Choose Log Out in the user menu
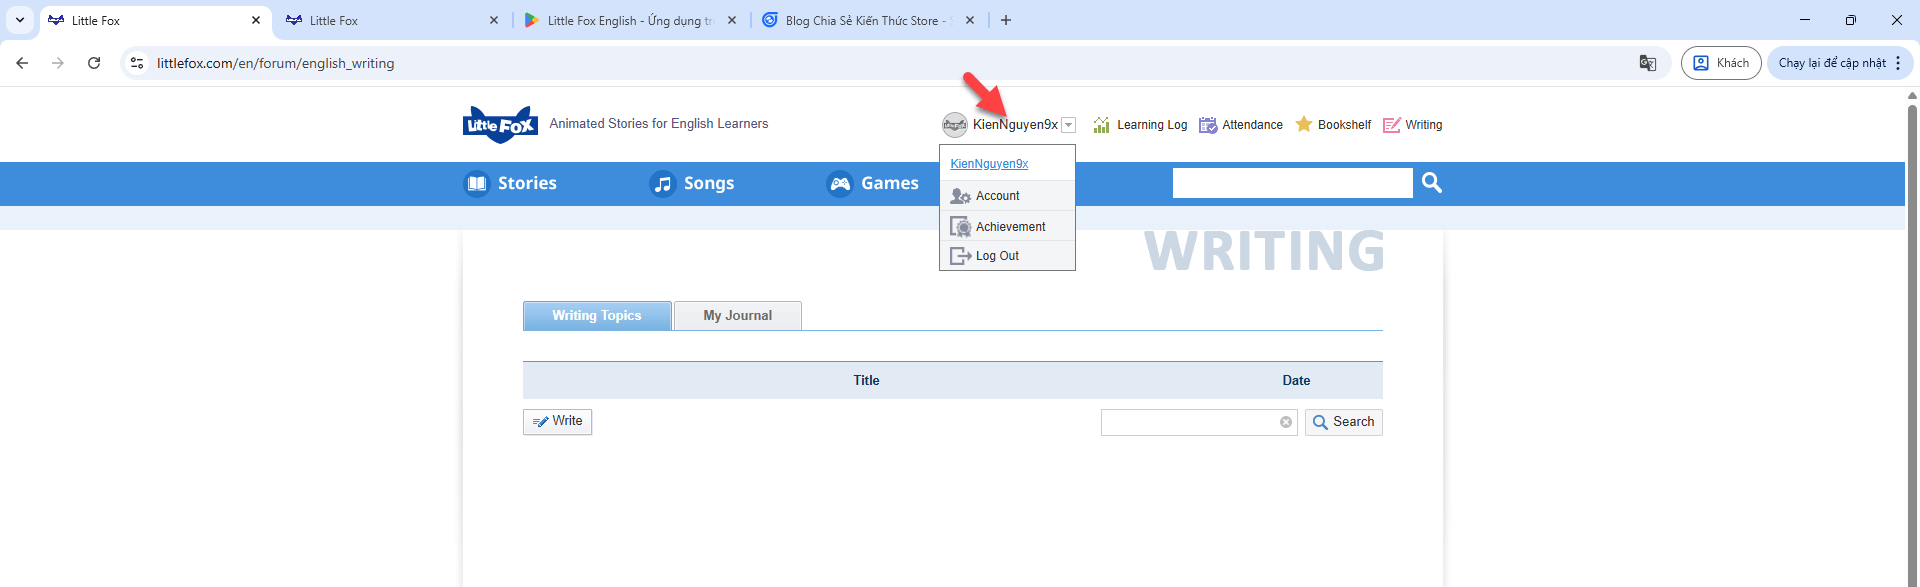The width and height of the screenshot is (1920, 587). click(x=997, y=256)
